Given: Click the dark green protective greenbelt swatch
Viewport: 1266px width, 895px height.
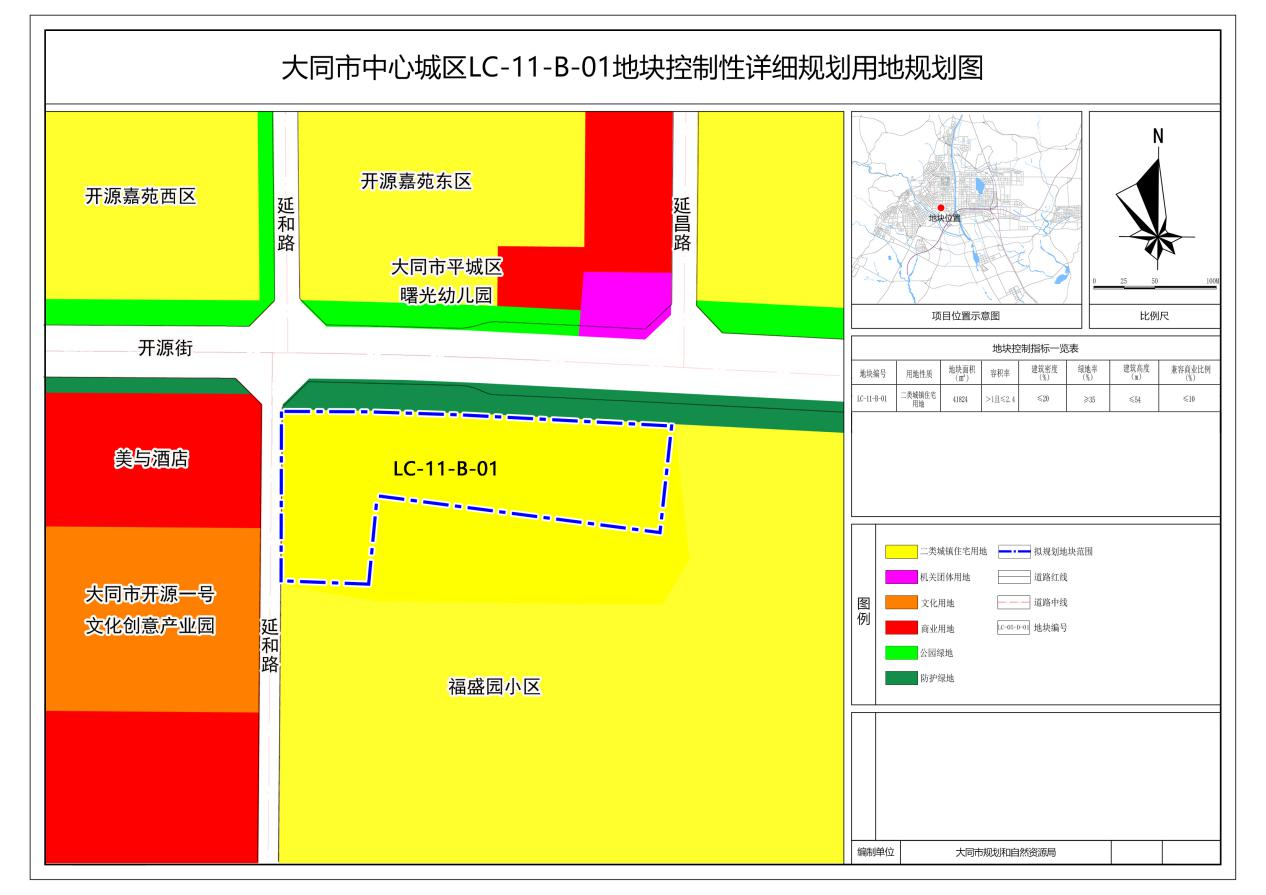Looking at the screenshot, I should point(901,679).
